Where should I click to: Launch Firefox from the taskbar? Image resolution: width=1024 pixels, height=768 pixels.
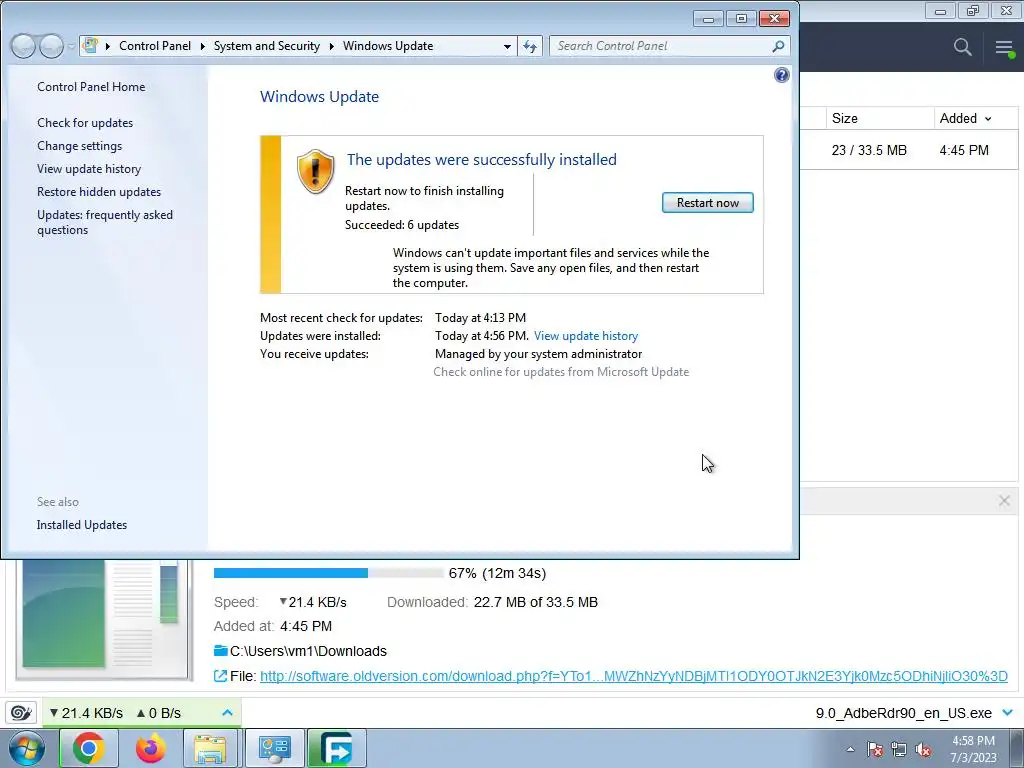tap(150, 748)
